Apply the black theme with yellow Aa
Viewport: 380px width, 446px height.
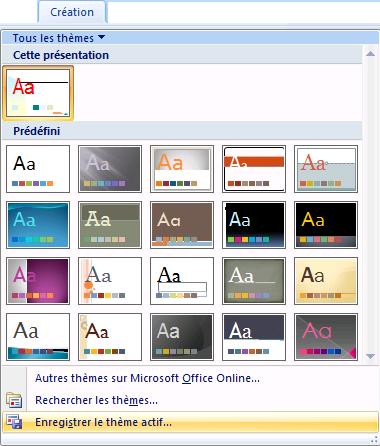[326, 225]
